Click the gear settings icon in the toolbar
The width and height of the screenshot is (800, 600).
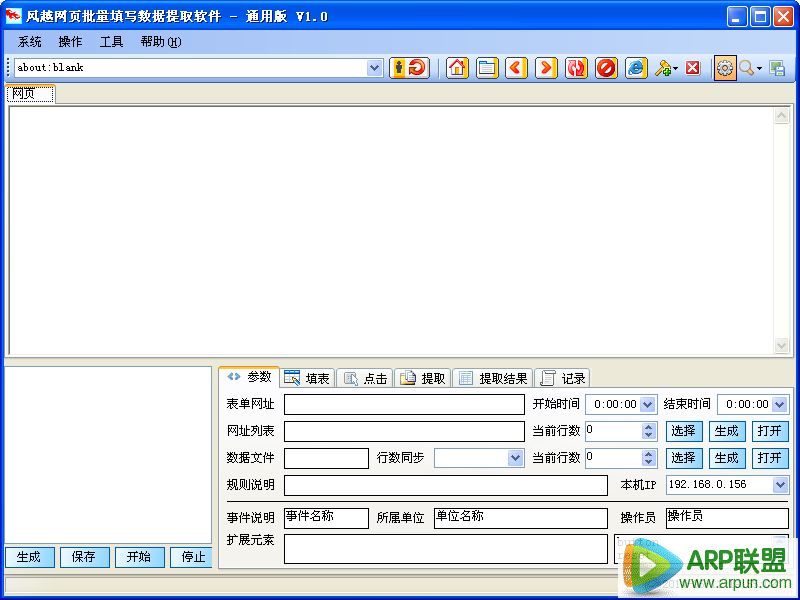724,68
